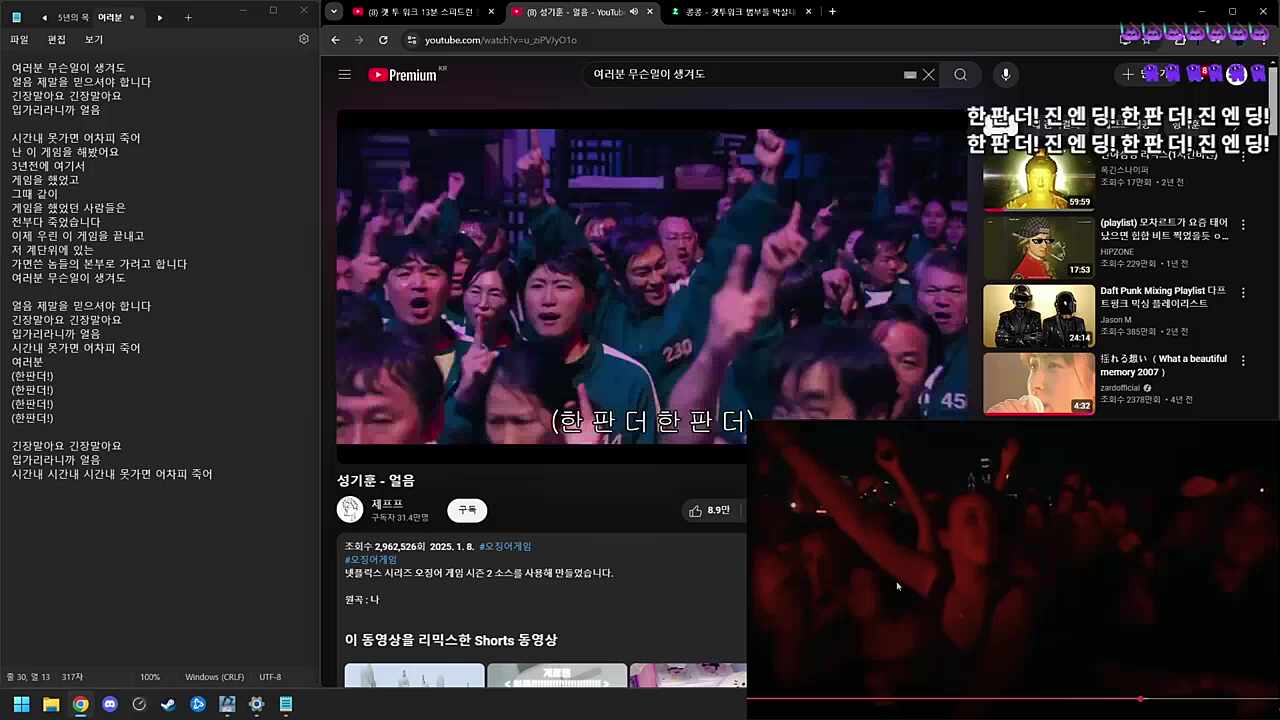Open Discord from taskbar
This screenshot has height=720, width=1280.
point(110,704)
